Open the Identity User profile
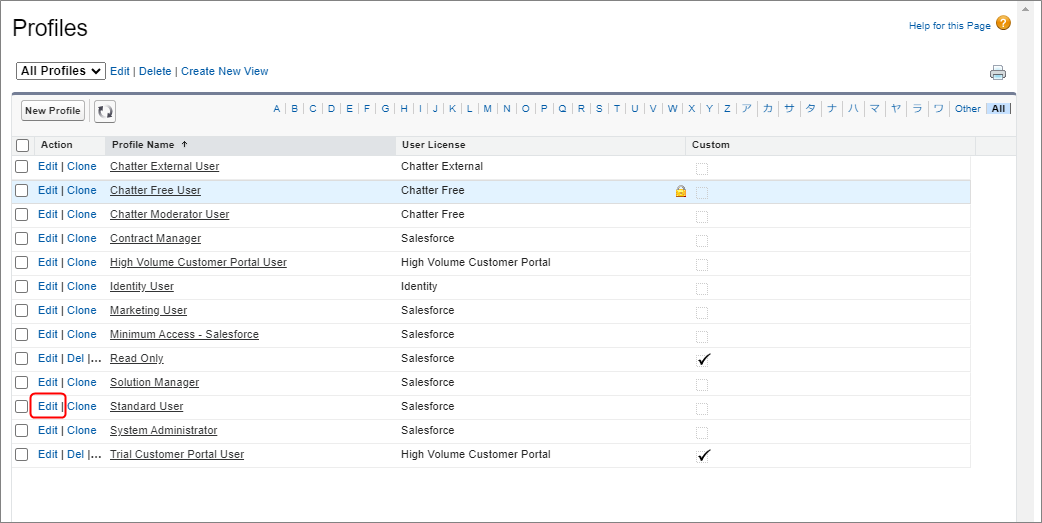Viewport: 1042px width, 523px height. [142, 286]
